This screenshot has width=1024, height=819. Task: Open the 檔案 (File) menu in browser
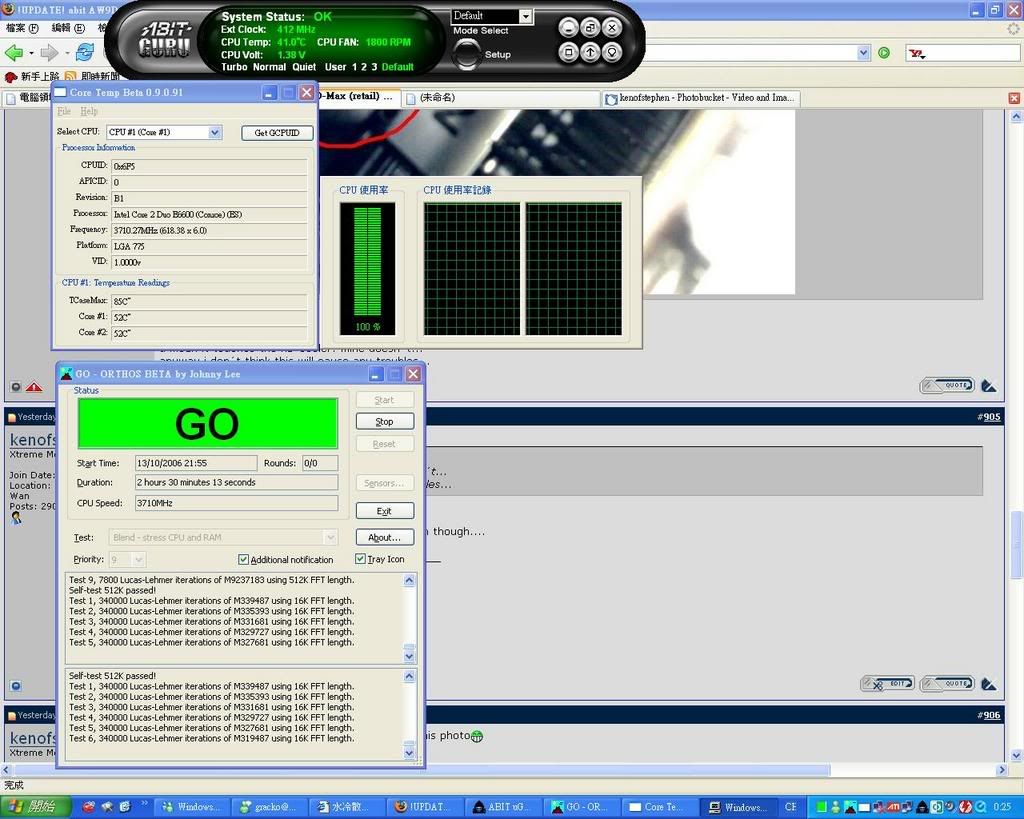point(22,28)
